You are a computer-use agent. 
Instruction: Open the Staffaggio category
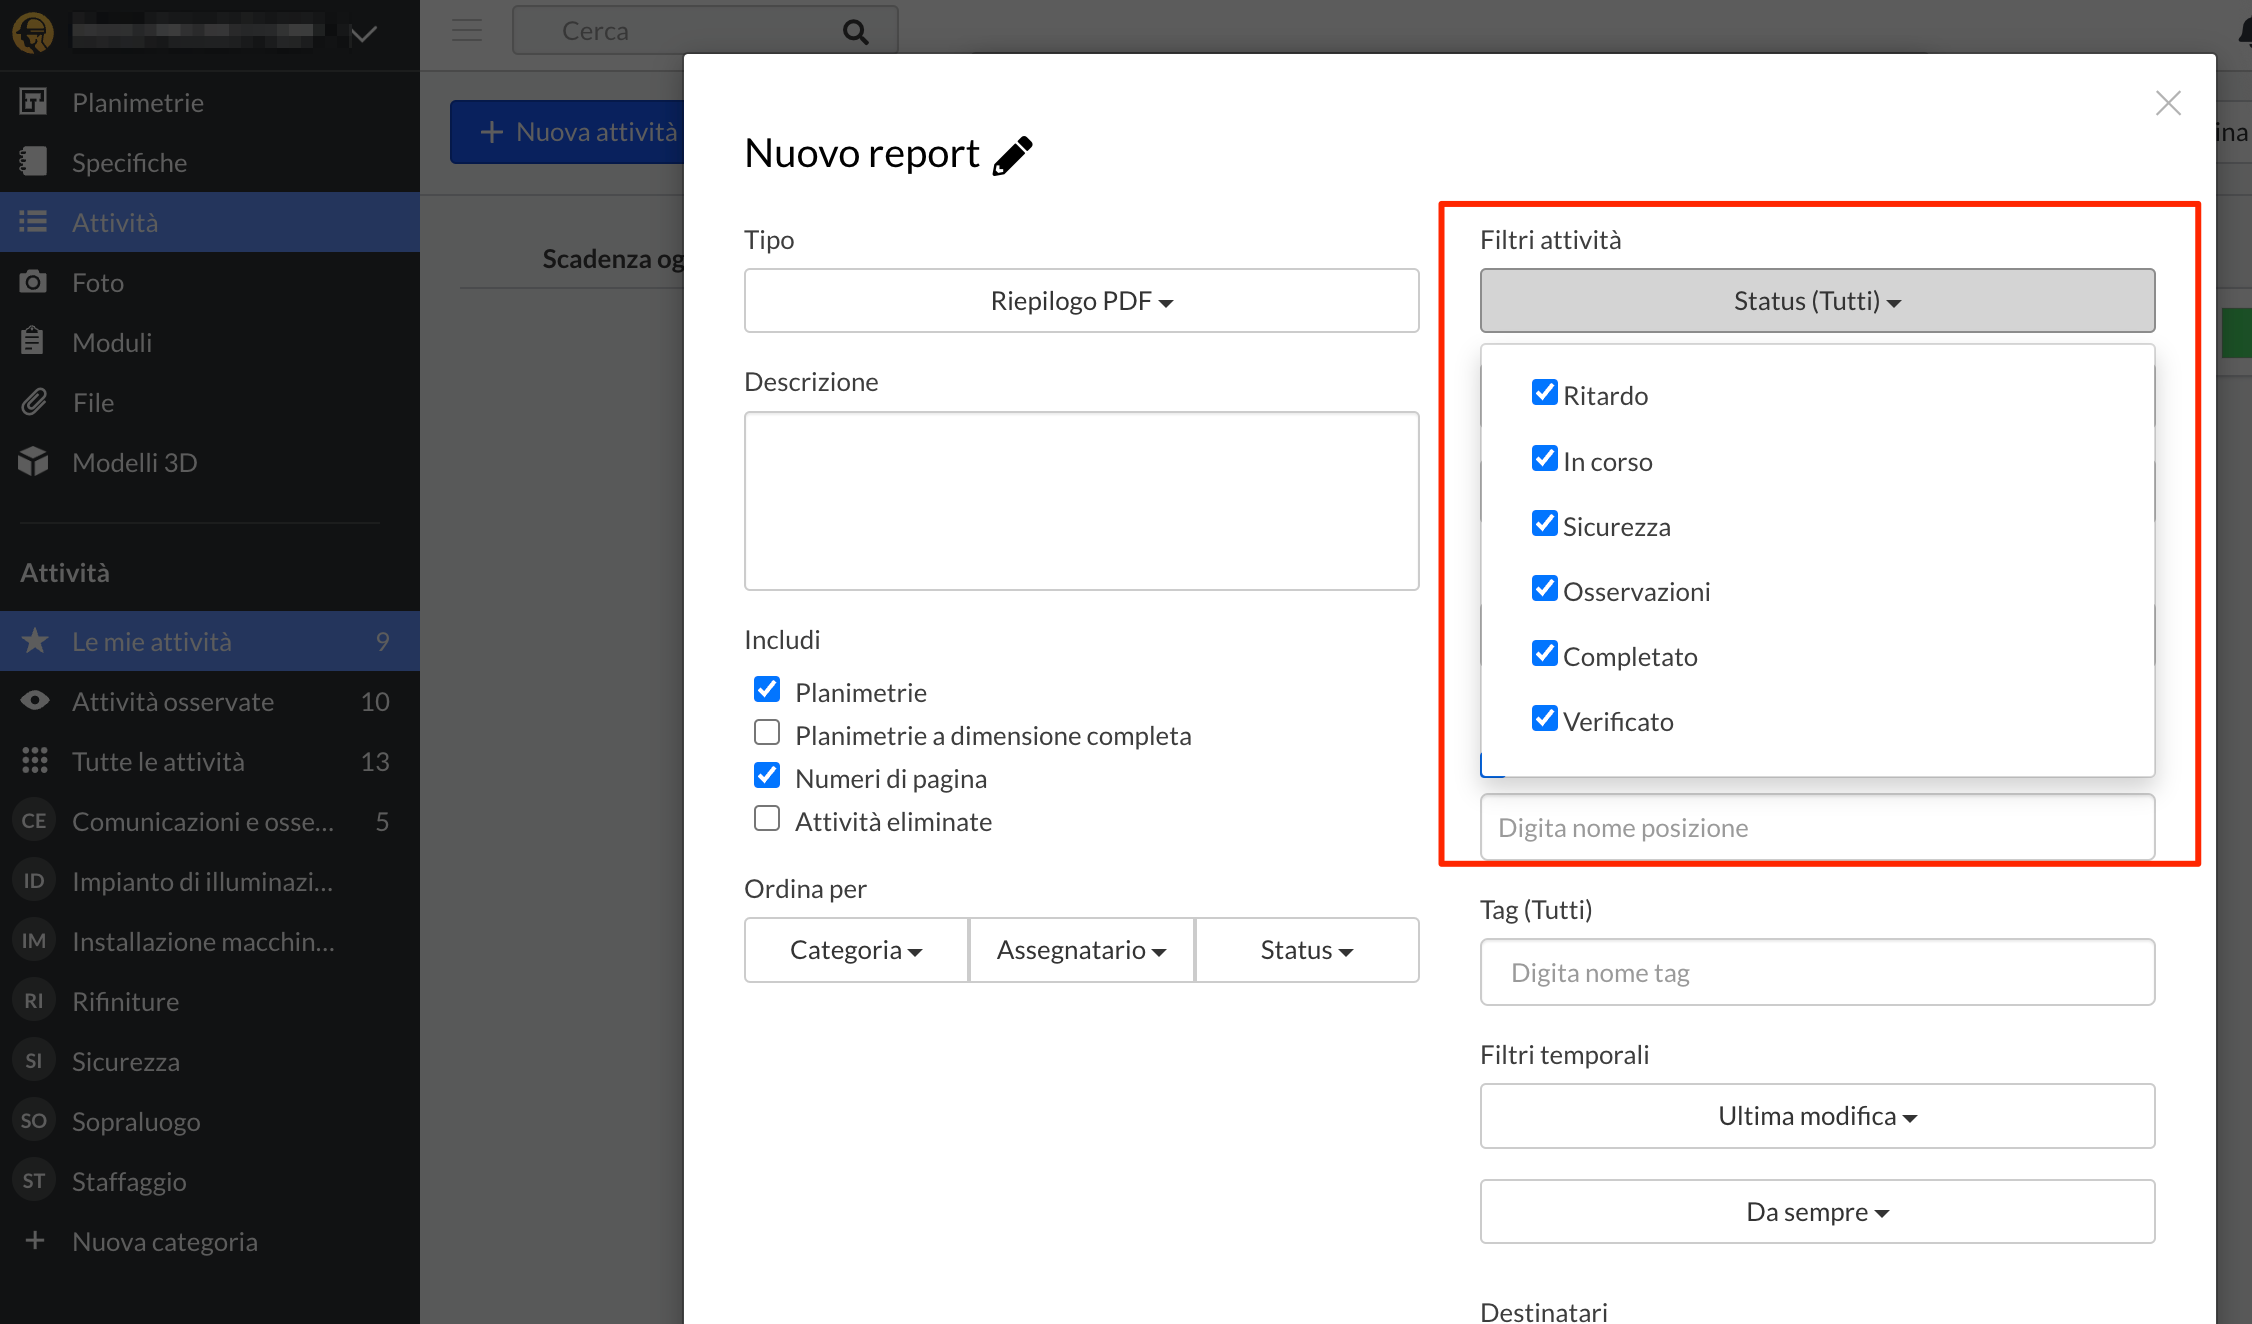click(210, 1181)
